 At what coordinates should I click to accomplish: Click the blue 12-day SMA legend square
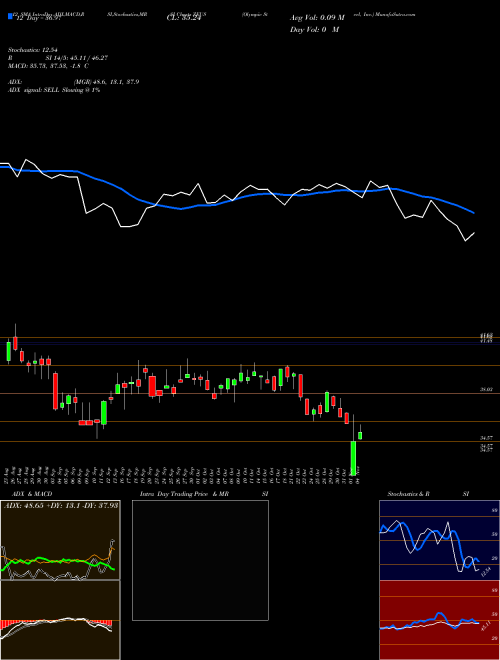click(10, 16)
